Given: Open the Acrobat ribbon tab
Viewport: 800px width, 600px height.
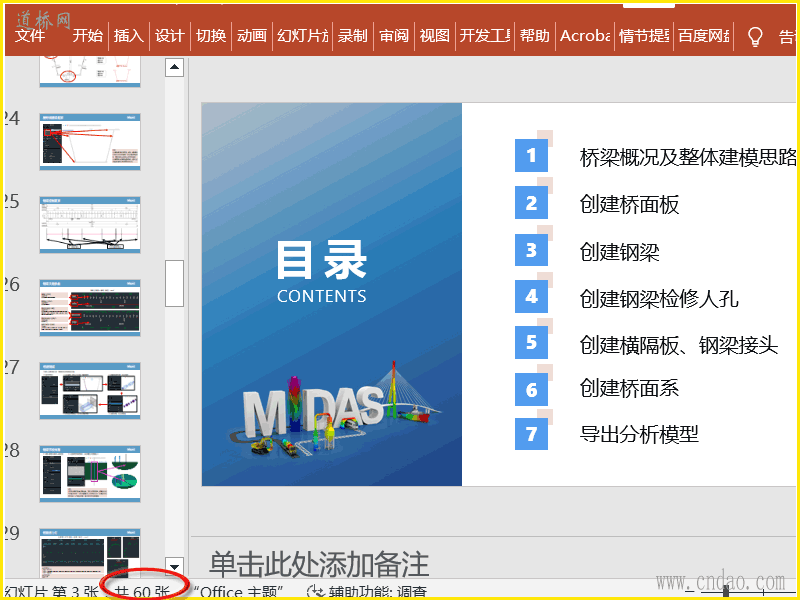Looking at the screenshot, I should [585, 35].
